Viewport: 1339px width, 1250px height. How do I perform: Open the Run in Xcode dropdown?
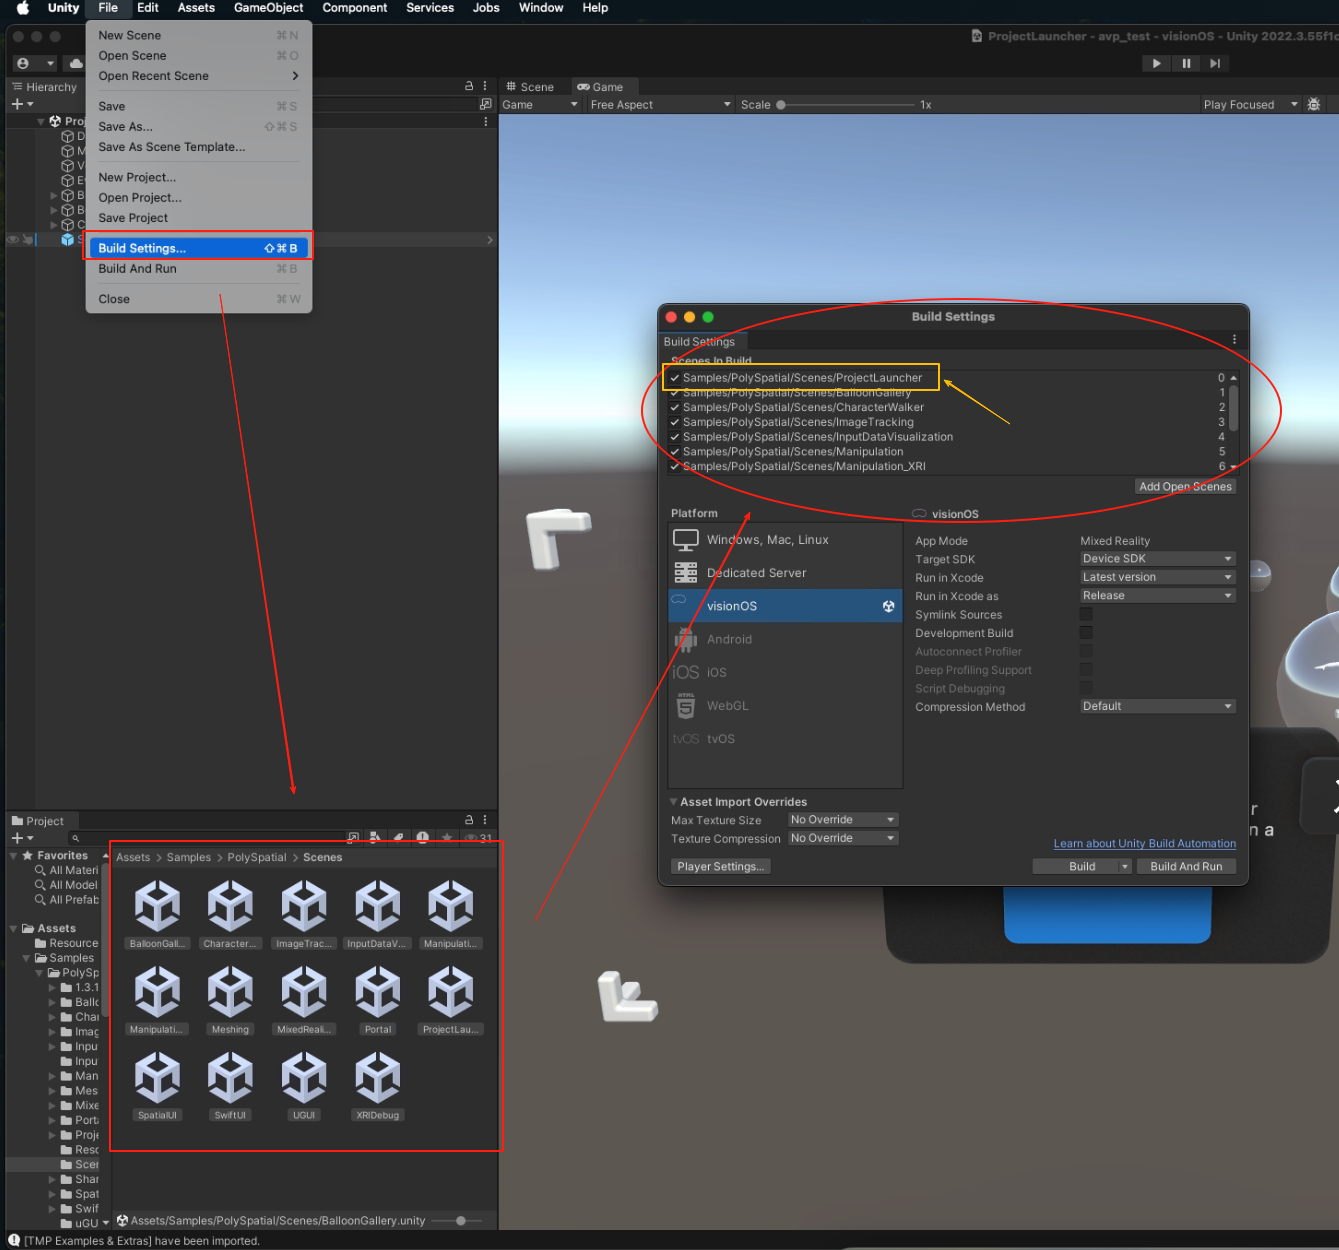point(1158,577)
